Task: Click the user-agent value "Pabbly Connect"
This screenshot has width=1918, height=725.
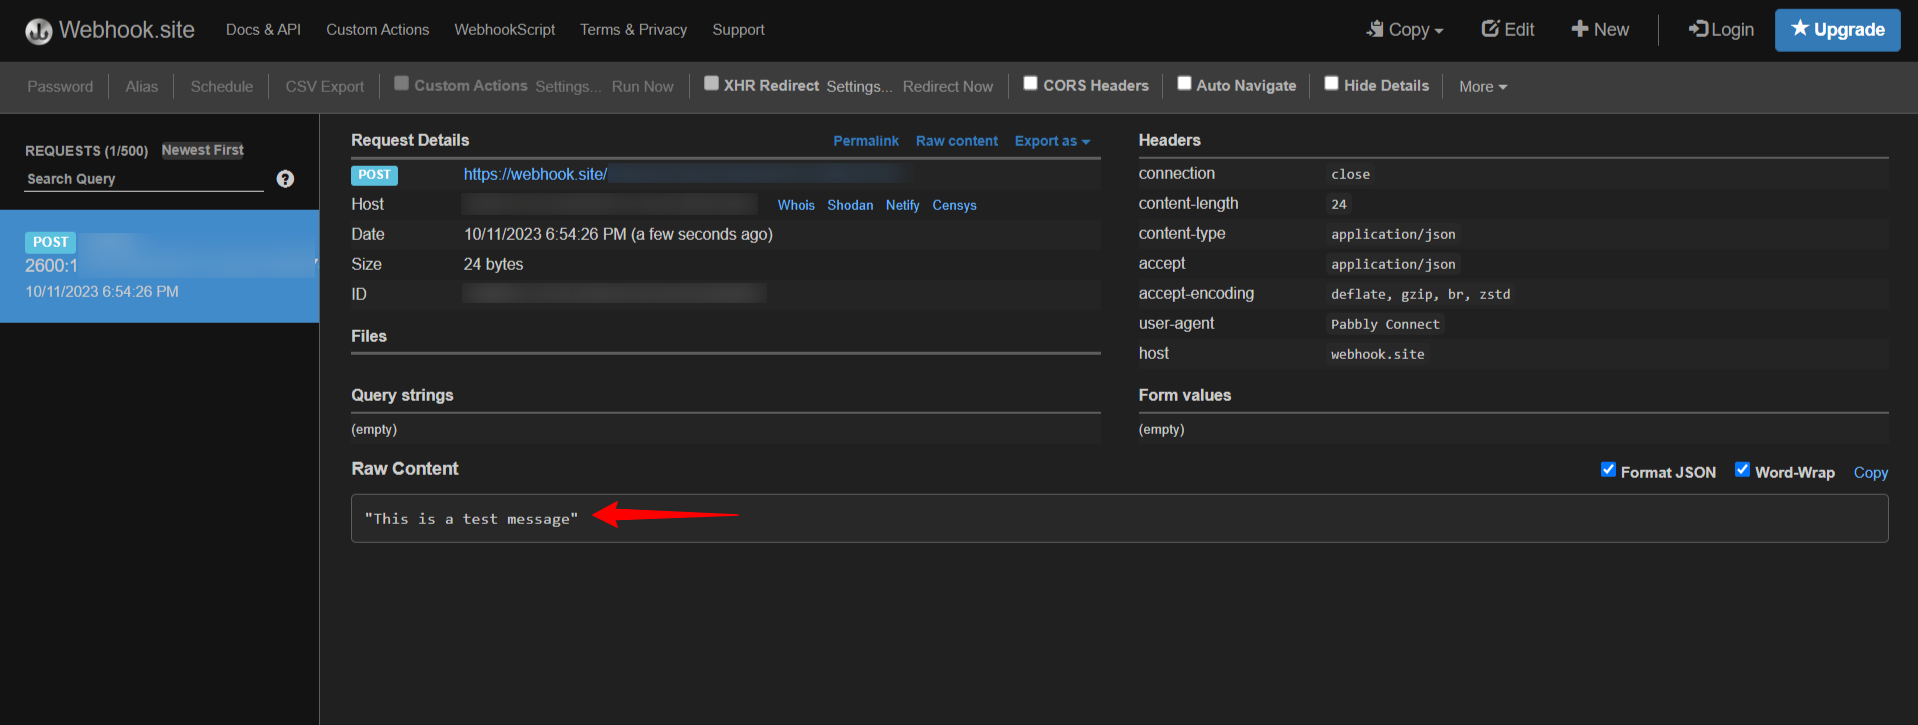Action: 1385,324
